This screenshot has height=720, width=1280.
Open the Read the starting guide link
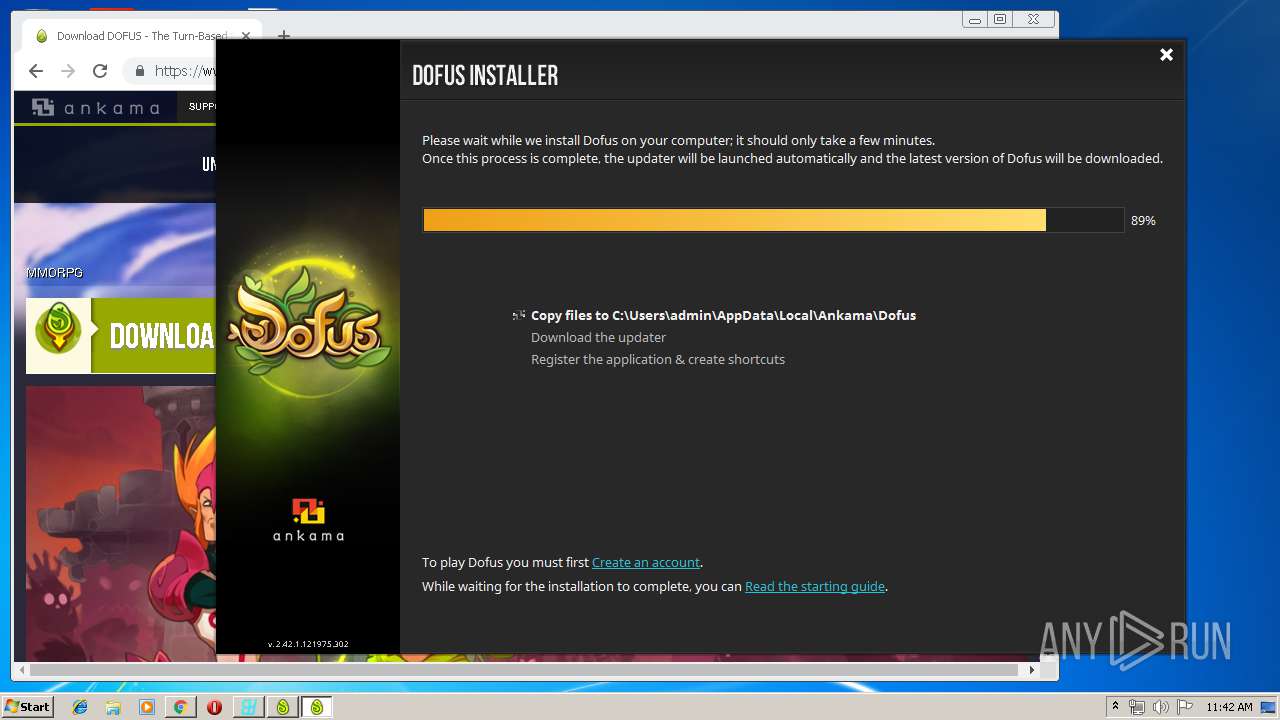[x=815, y=586]
